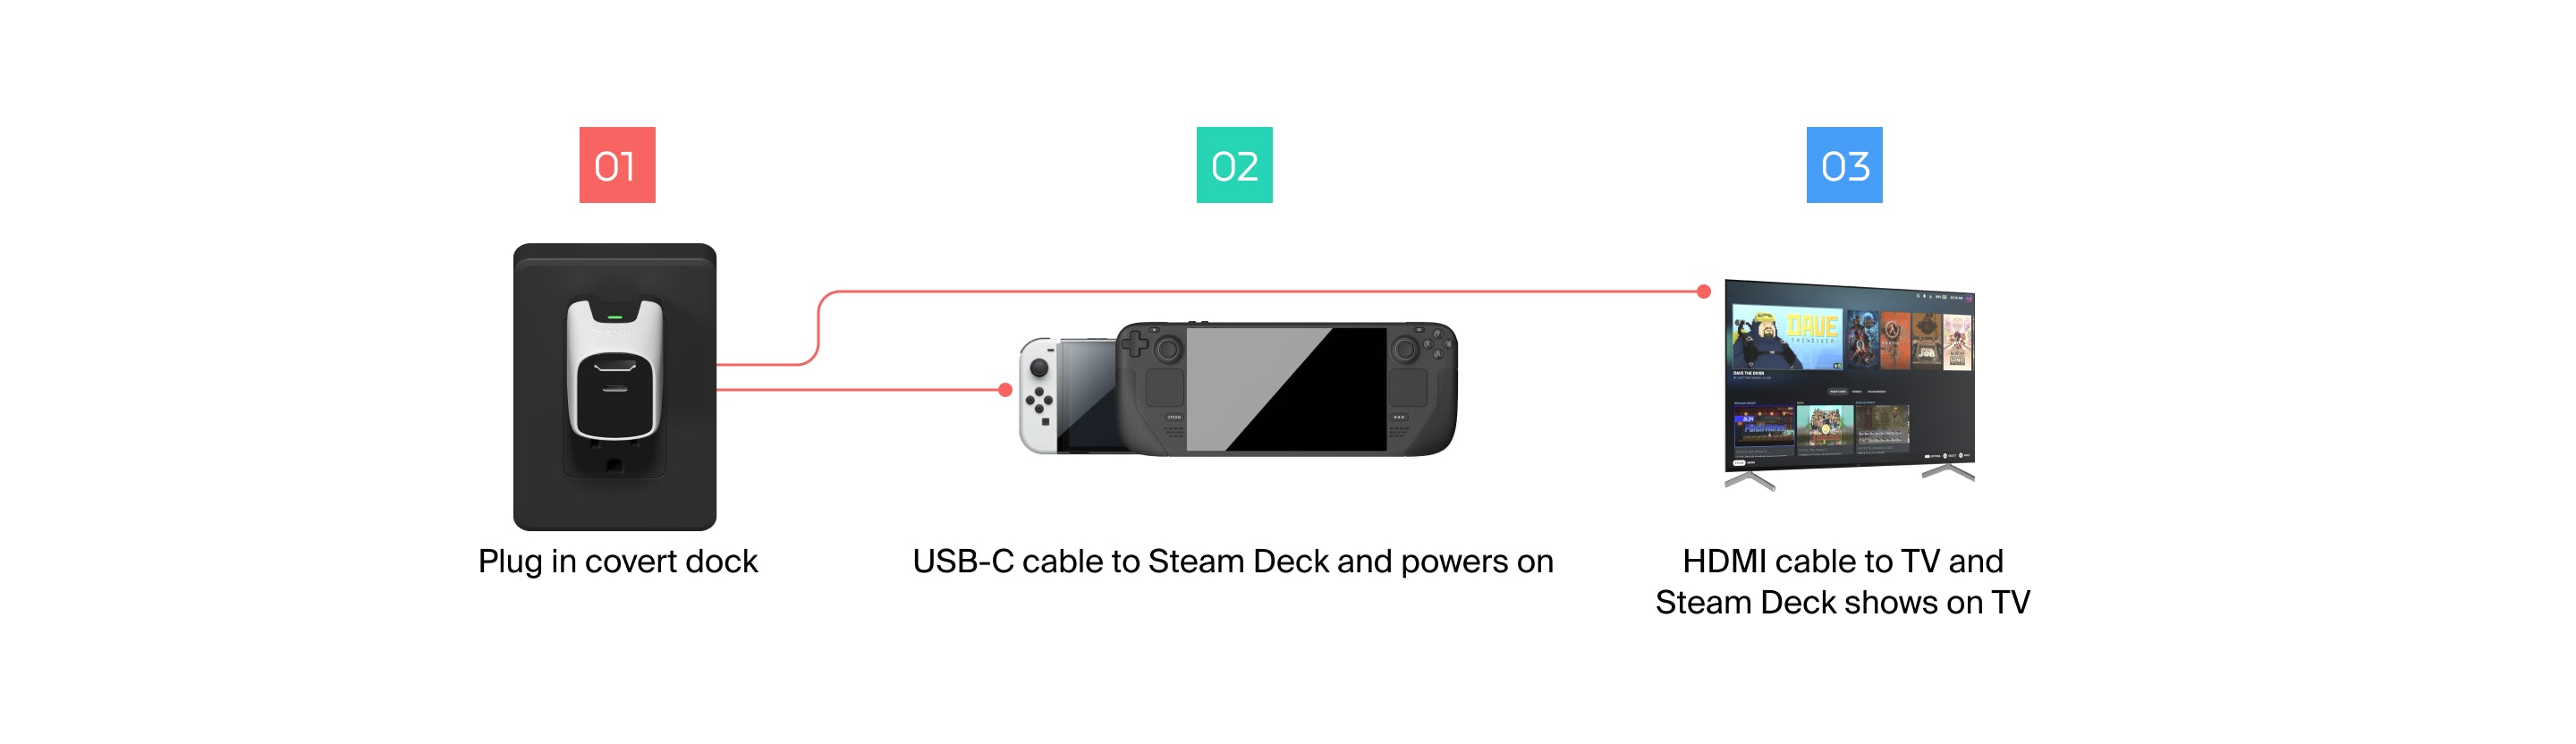Click the Steam Deck handheld image
This screenshot has height=744, width=2576.
pos(1286,388)
